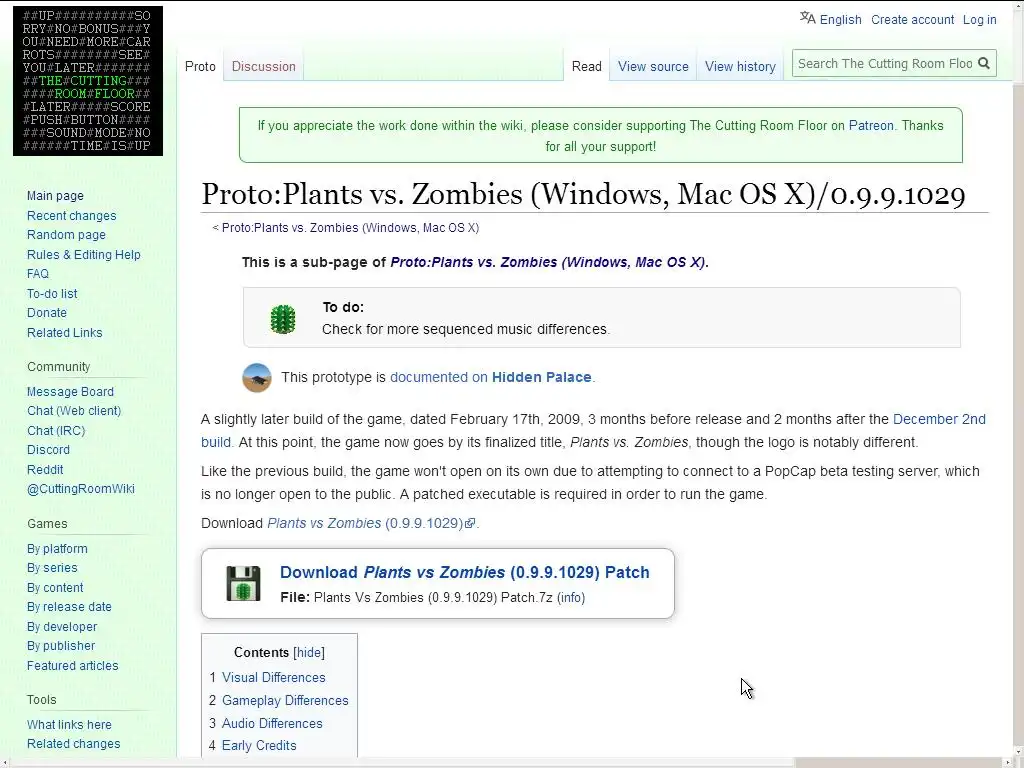Click the language translate icon
1024x768 pixels.
pyautogui.click(x=808, y=18)
